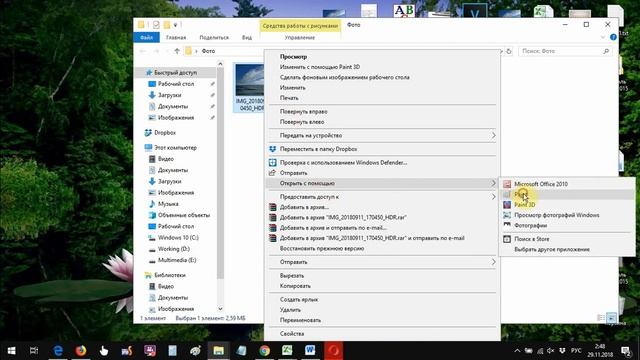Viewport: 640px width, 360px height.
Task: Open Музыка folder in navigation pane
Action: [x=168, y=204]
